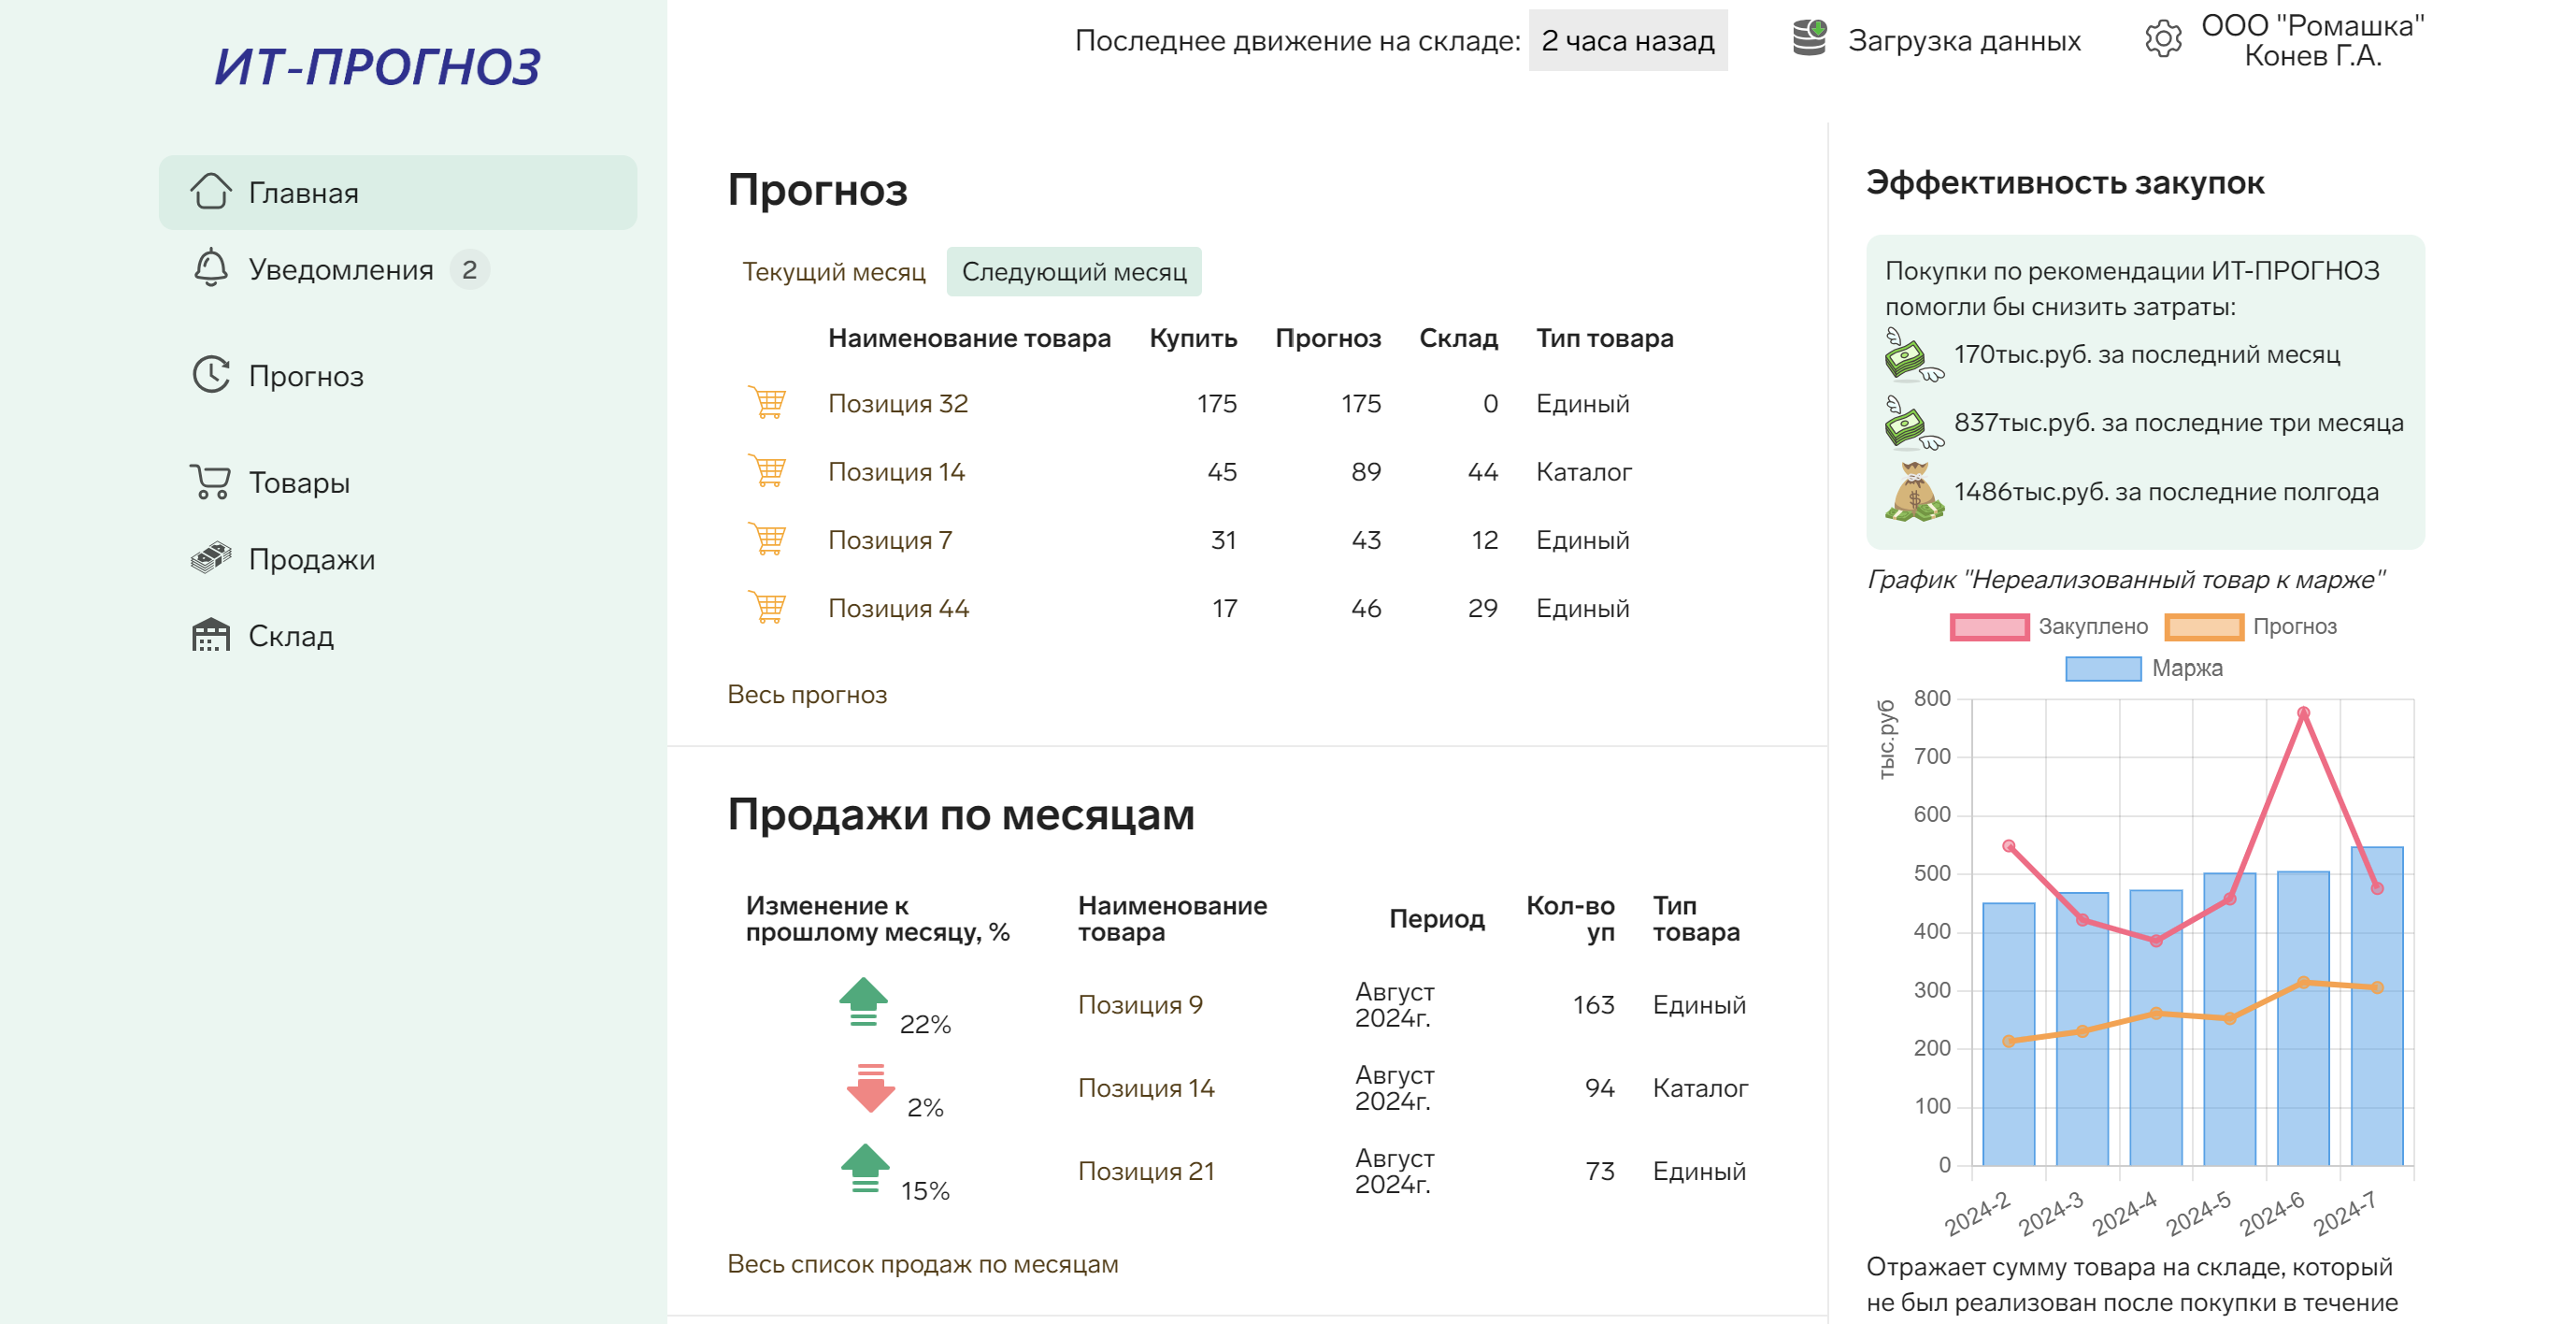Toggle the orange Прогноз legend swatch
Viewport: 2576px width, 1324px height.
pos(2204,627)
